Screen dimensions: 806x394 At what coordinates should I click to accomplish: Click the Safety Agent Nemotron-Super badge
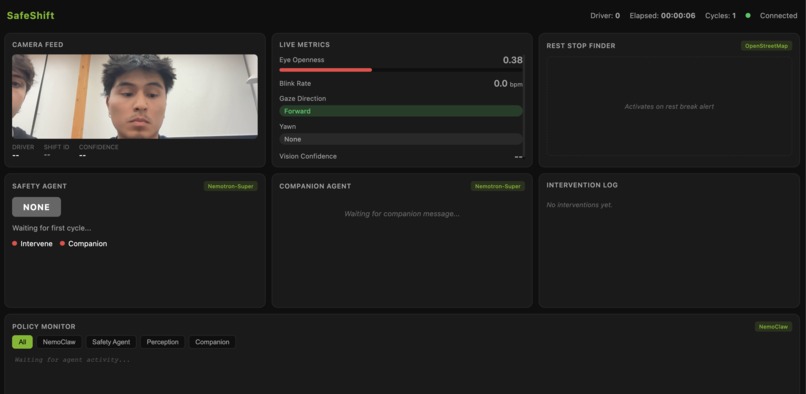point(230,186)
